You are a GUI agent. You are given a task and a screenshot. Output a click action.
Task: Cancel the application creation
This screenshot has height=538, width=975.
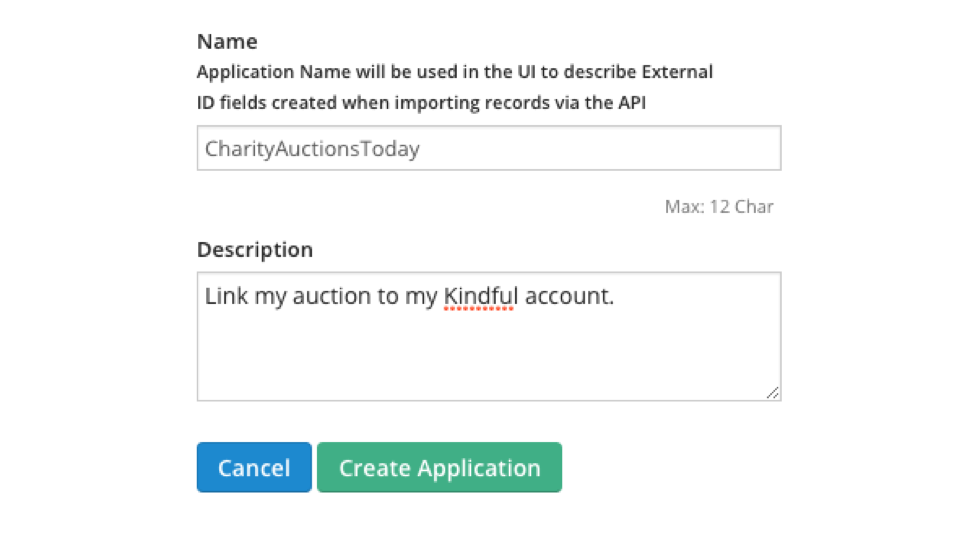pyautogui.click(x=254, y=467)
